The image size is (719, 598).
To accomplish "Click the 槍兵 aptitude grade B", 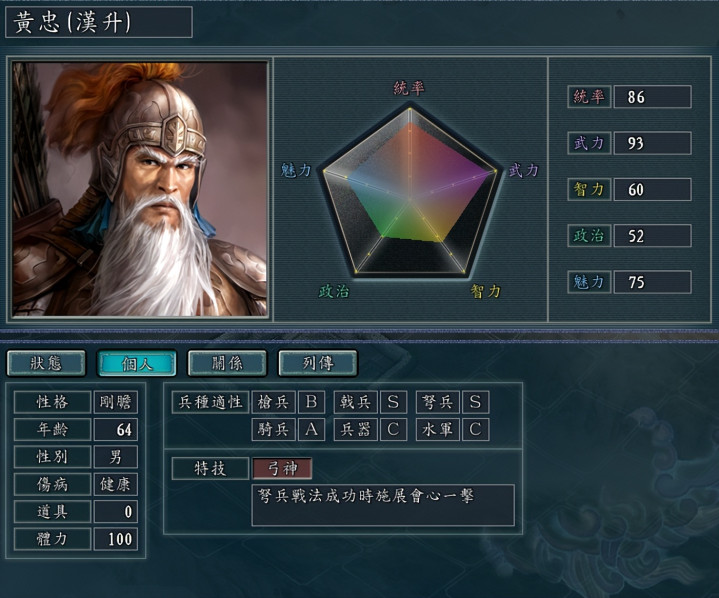I will 311,402.
